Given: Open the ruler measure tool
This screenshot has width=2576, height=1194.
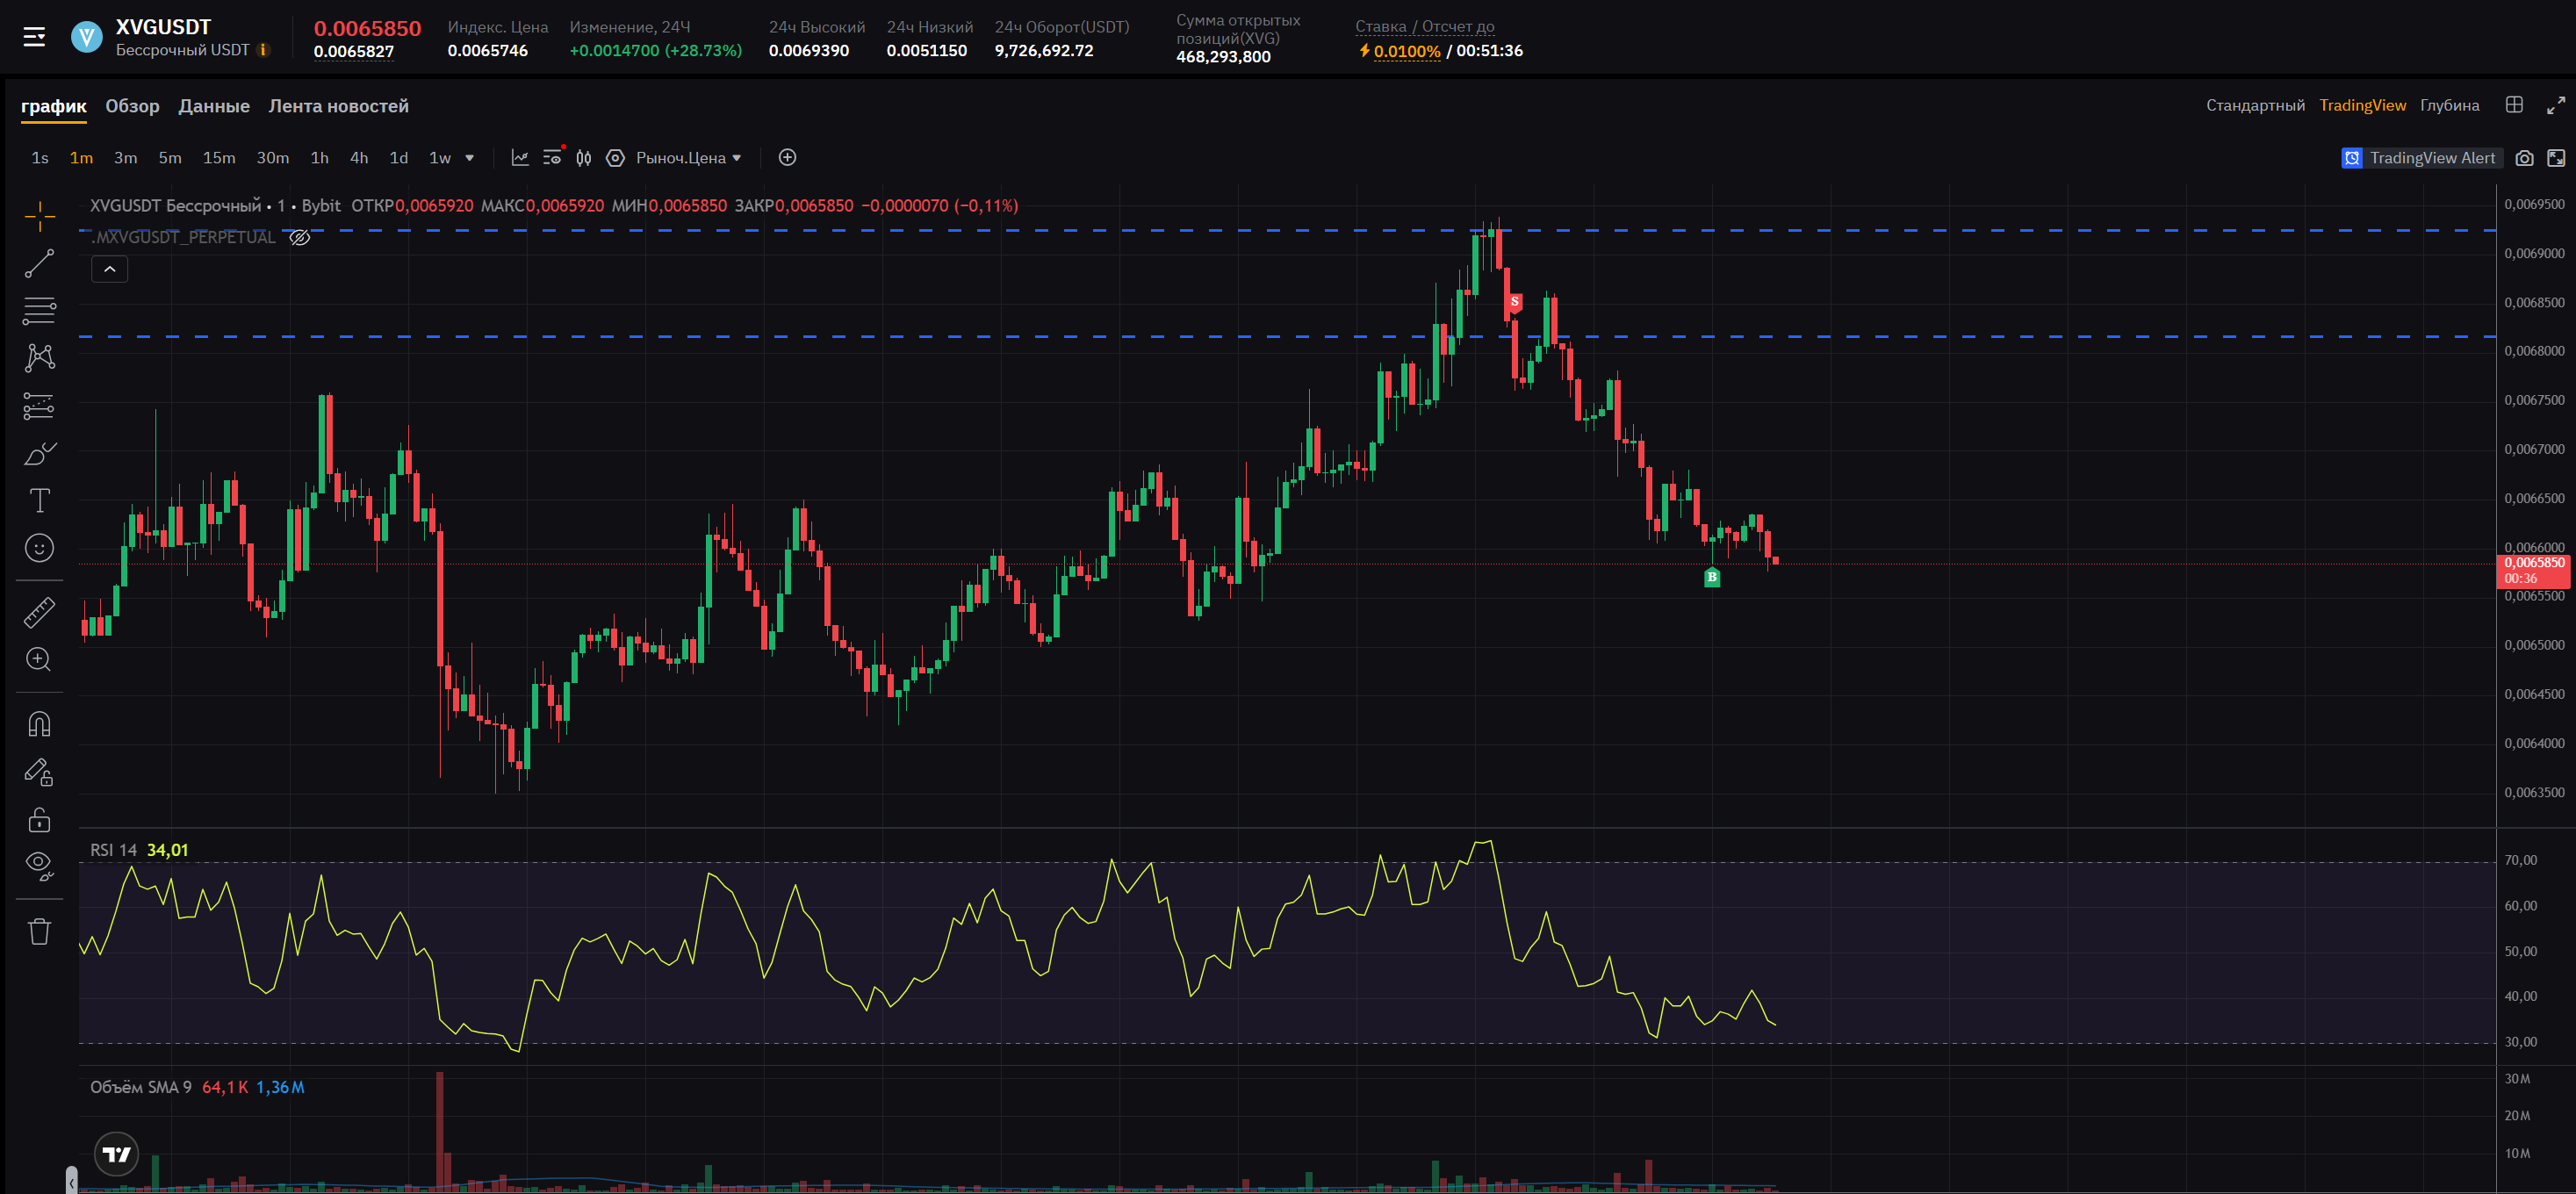Looking at the screenshot, I should (x=39, y=612).
